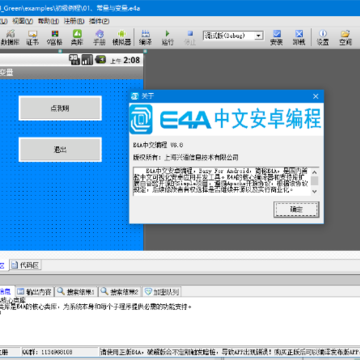Open the 搜索结果1 tab
Screen dimensions: 360x360
click(x=77, y=292)
